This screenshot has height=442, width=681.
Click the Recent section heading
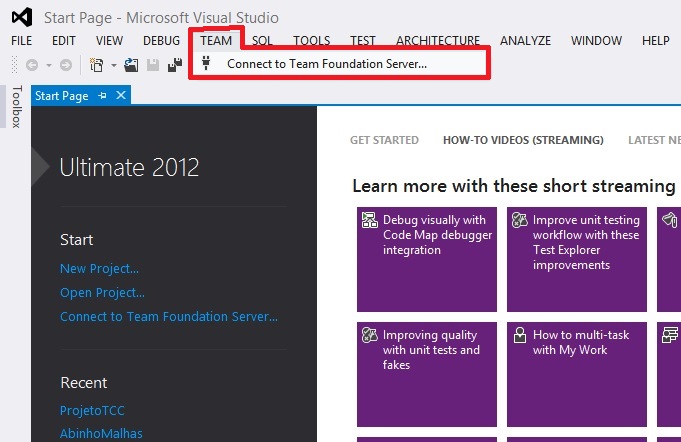pos(84,383)
